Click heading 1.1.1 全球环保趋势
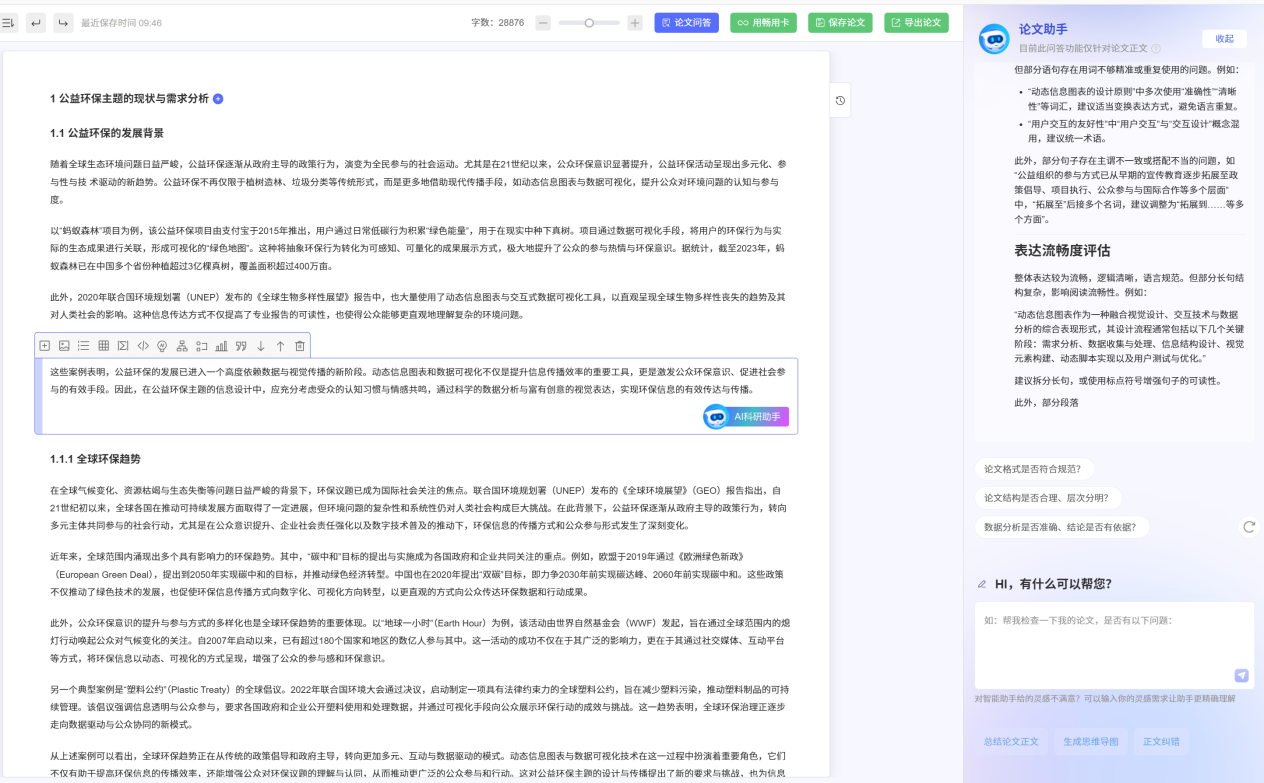 [95, 459]
